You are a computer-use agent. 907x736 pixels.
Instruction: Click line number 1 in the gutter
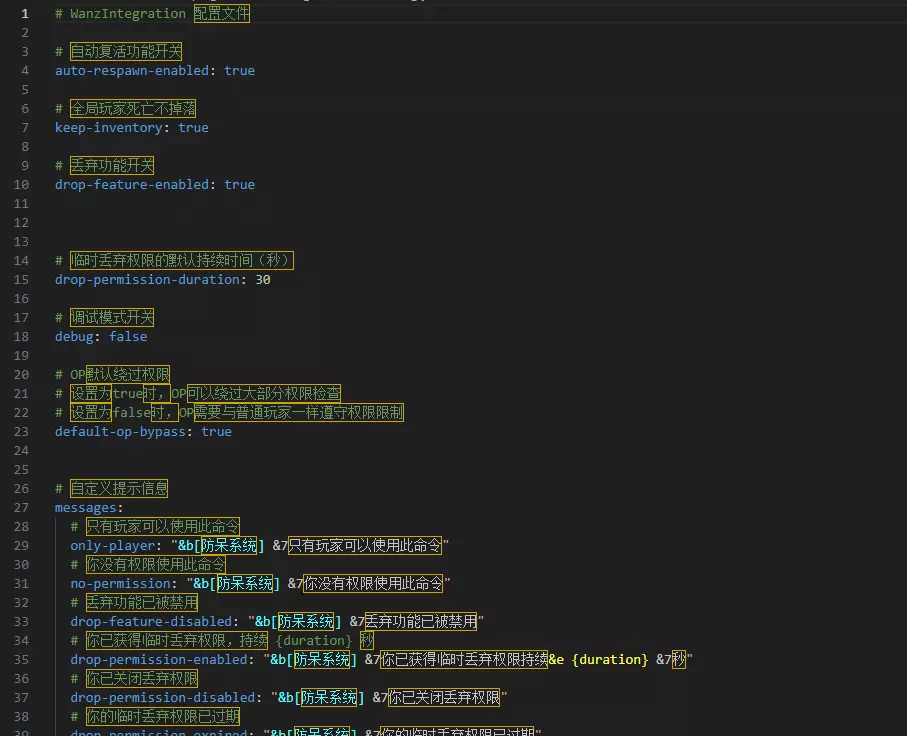point(25,13)
